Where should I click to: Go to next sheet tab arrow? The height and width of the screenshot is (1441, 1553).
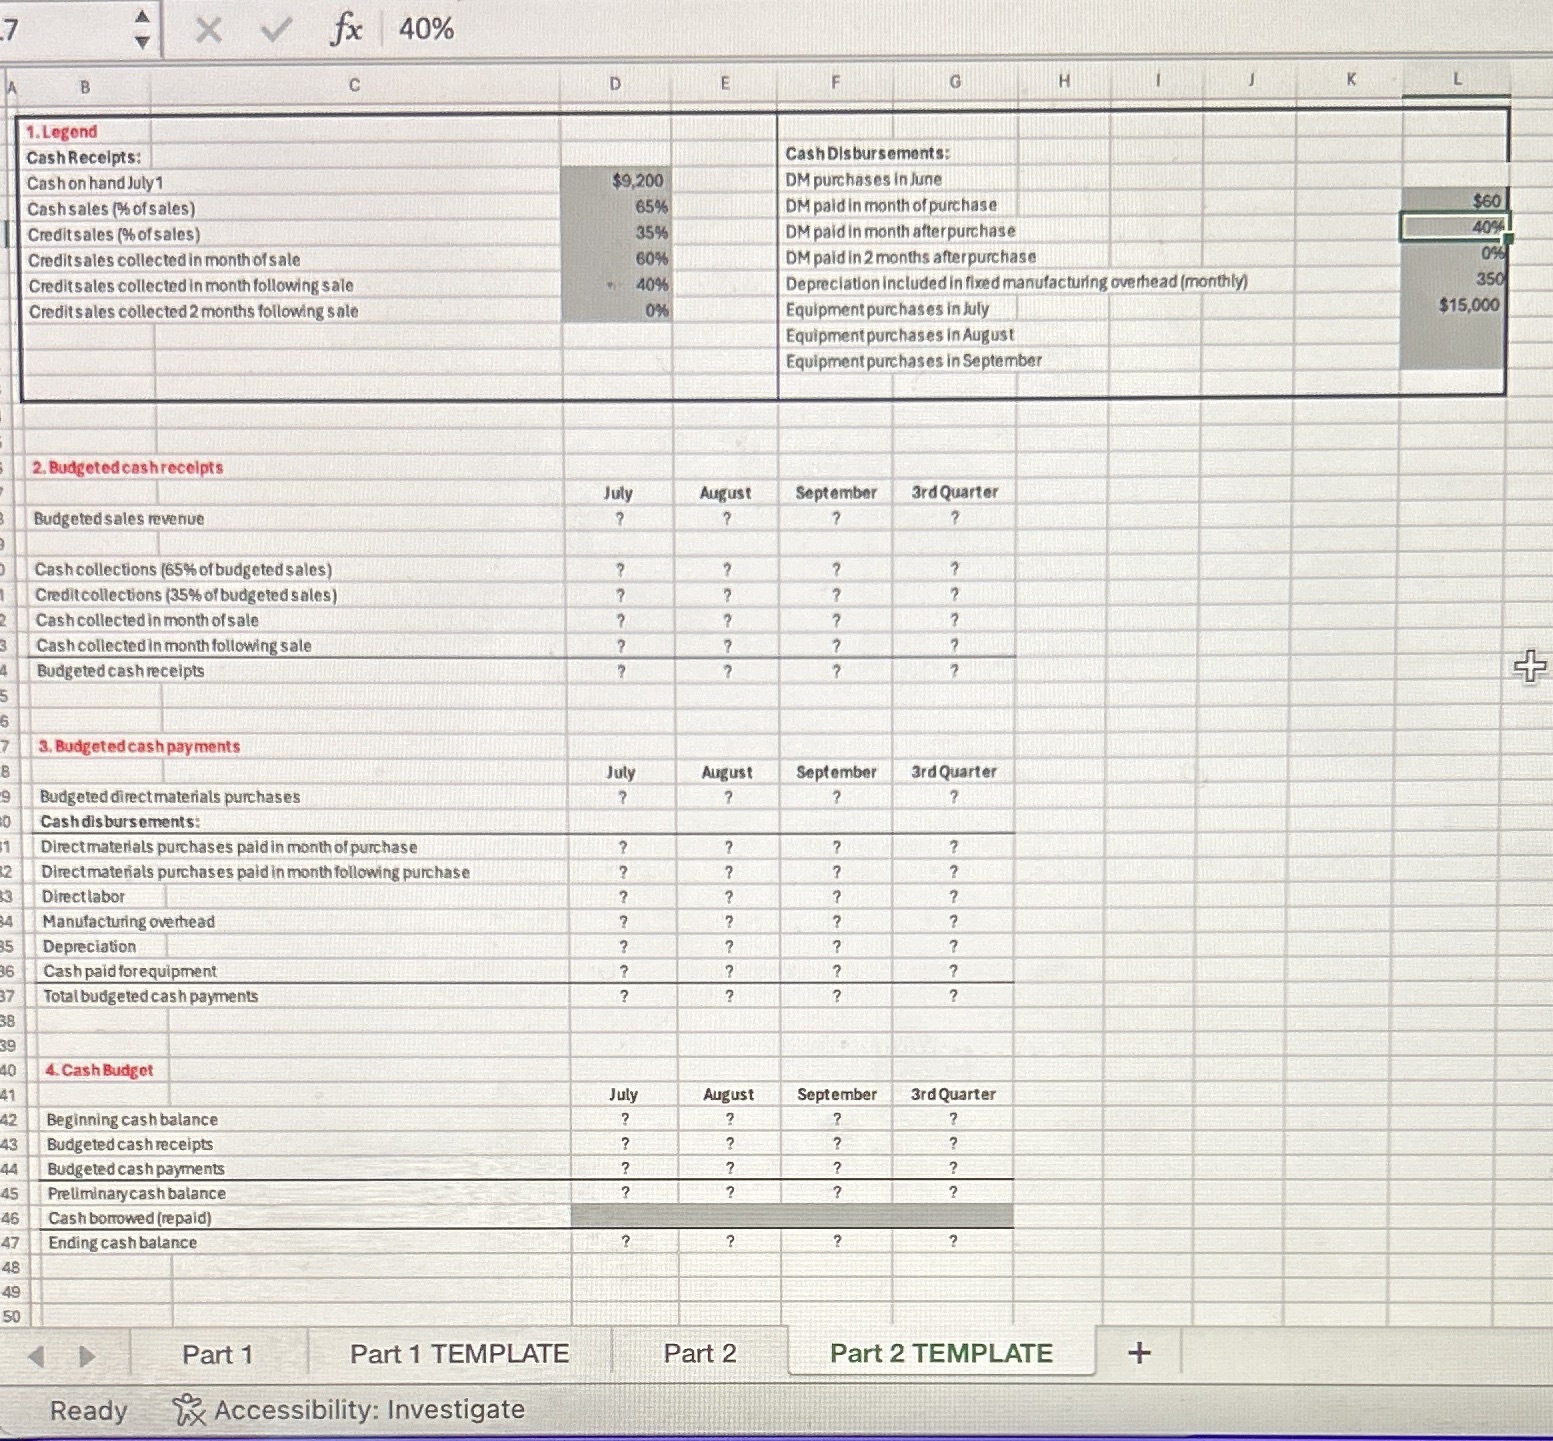87,1356
